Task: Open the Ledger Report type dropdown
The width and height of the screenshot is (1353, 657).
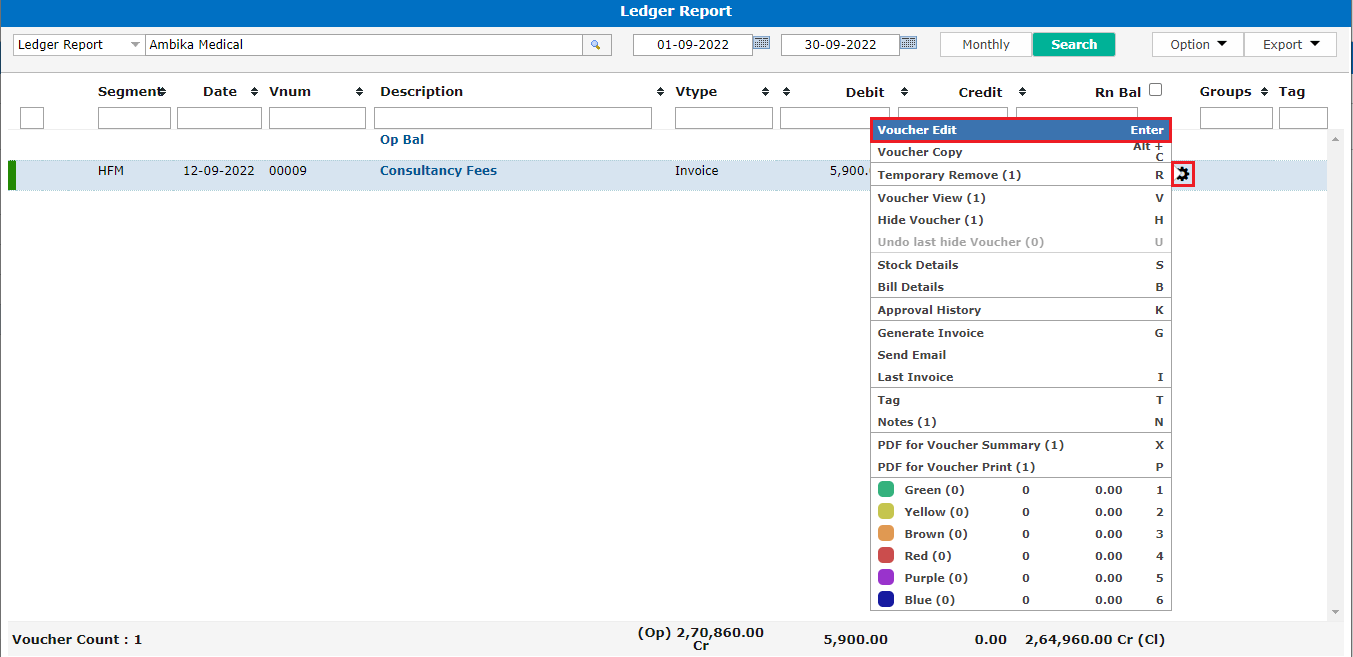Action: point(135,45)
